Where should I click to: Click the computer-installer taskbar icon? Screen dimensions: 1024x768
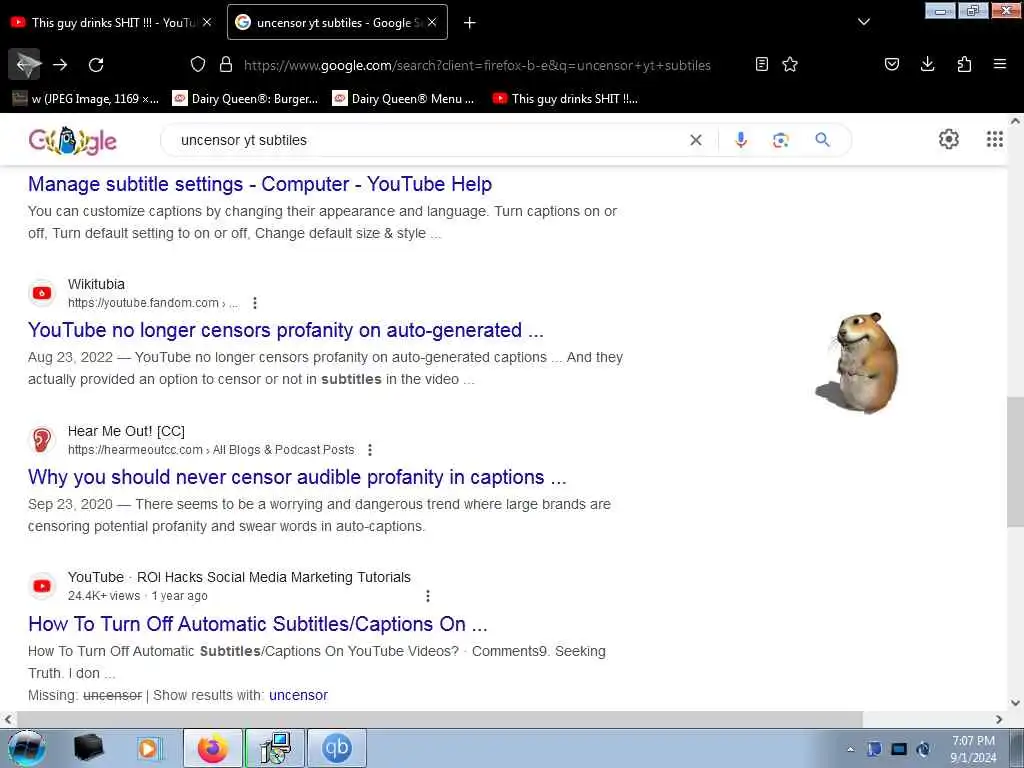click(275, 748)
